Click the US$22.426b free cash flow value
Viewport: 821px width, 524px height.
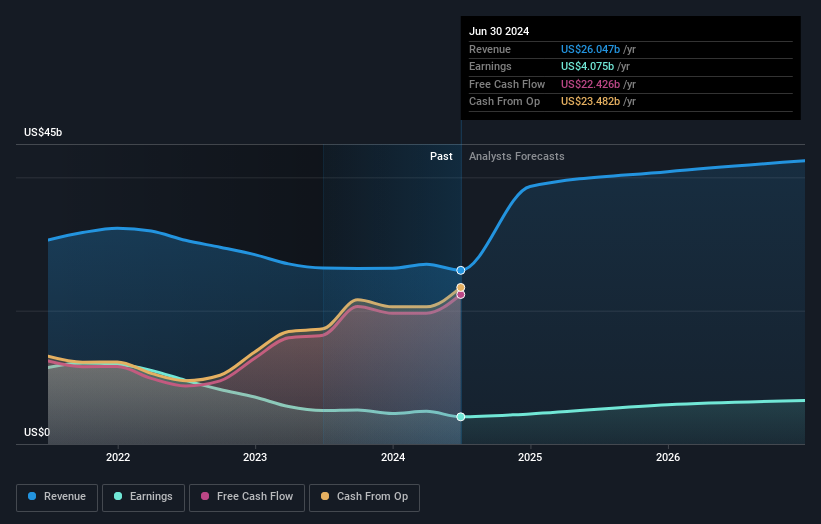pos(591,84)
